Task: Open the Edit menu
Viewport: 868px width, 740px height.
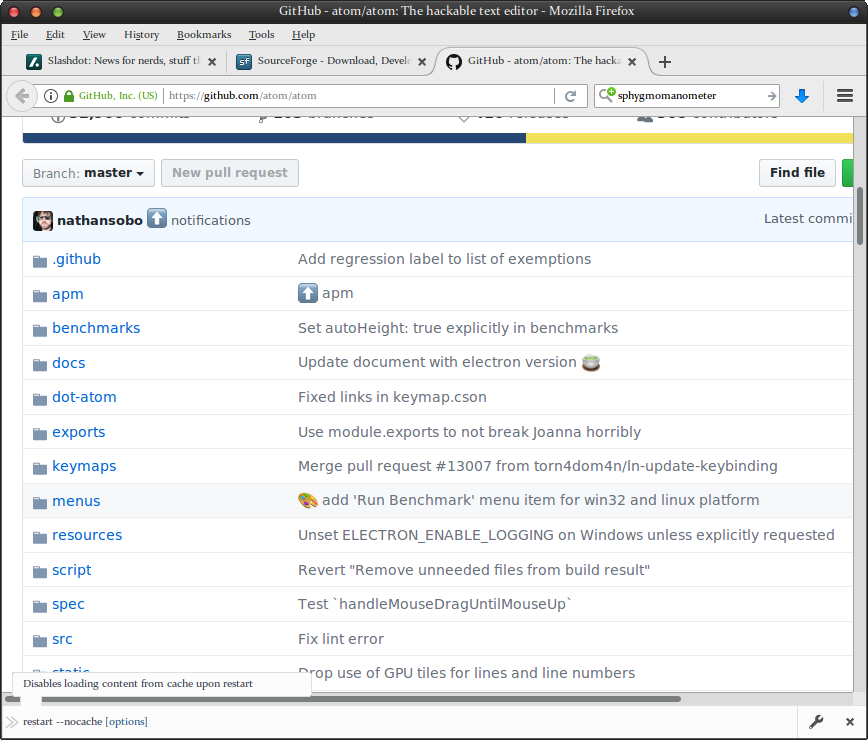Action: coord(55,34)
